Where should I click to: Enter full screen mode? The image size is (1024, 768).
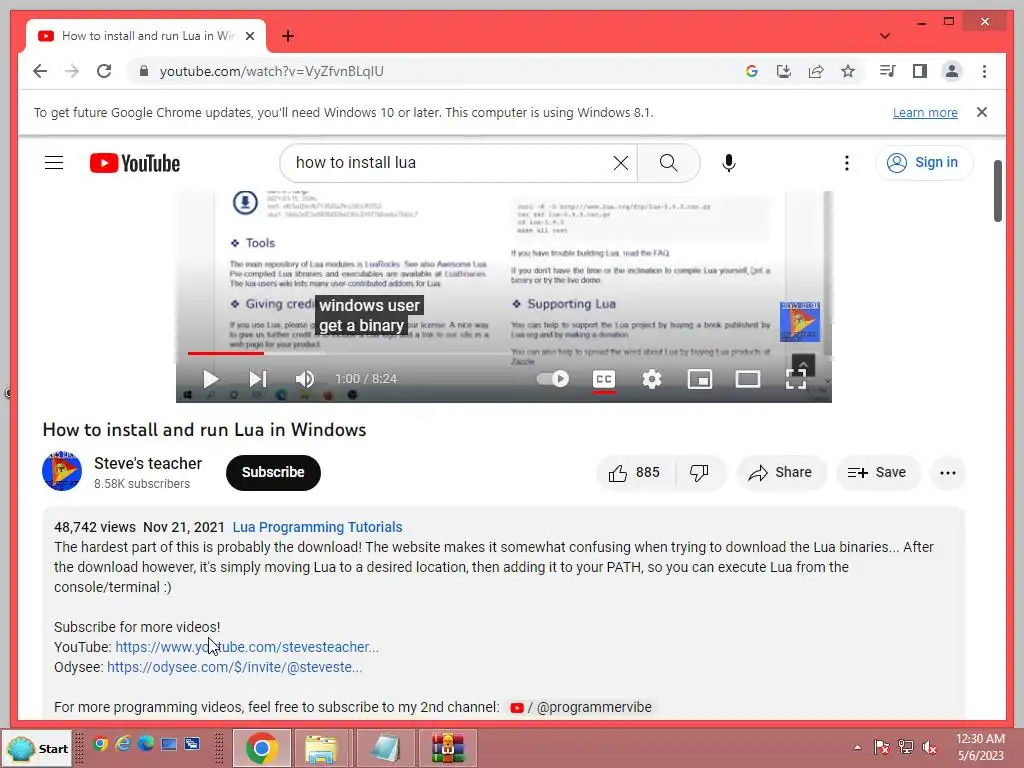796,379
